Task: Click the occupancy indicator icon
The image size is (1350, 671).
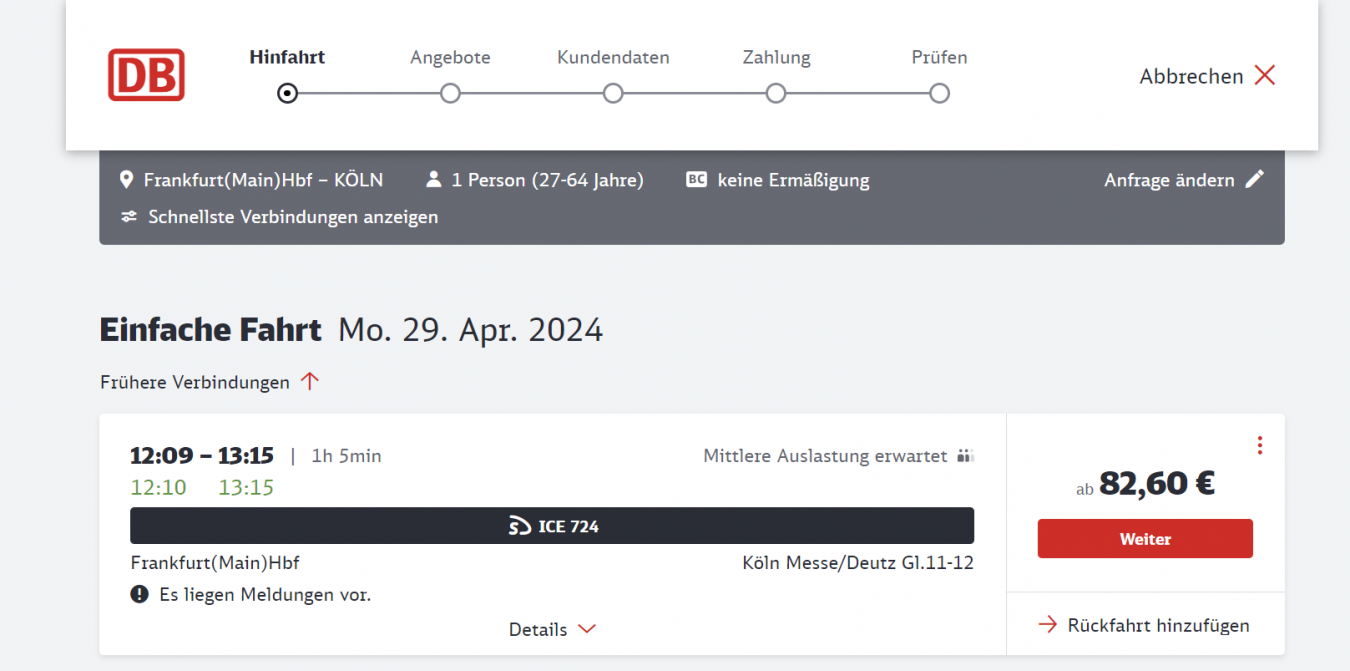Action: [965, 457]
